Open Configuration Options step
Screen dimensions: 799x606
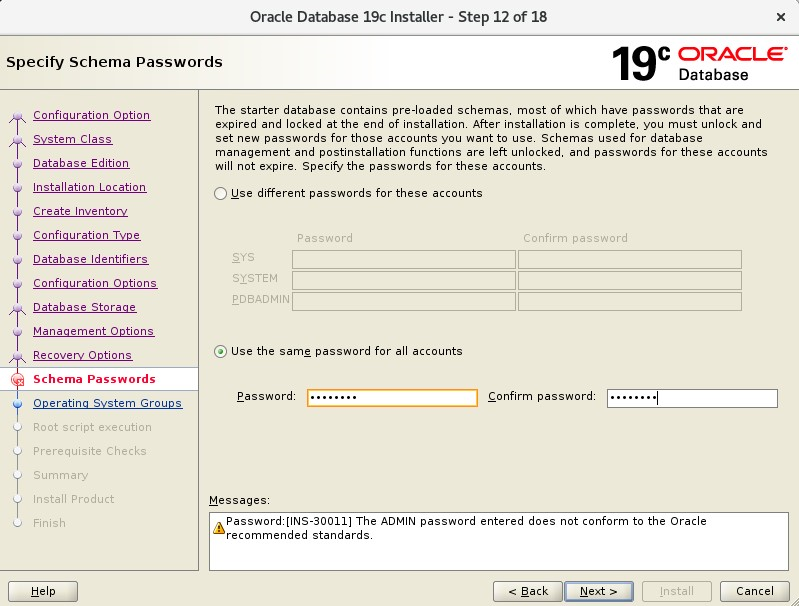click(95, 283)
